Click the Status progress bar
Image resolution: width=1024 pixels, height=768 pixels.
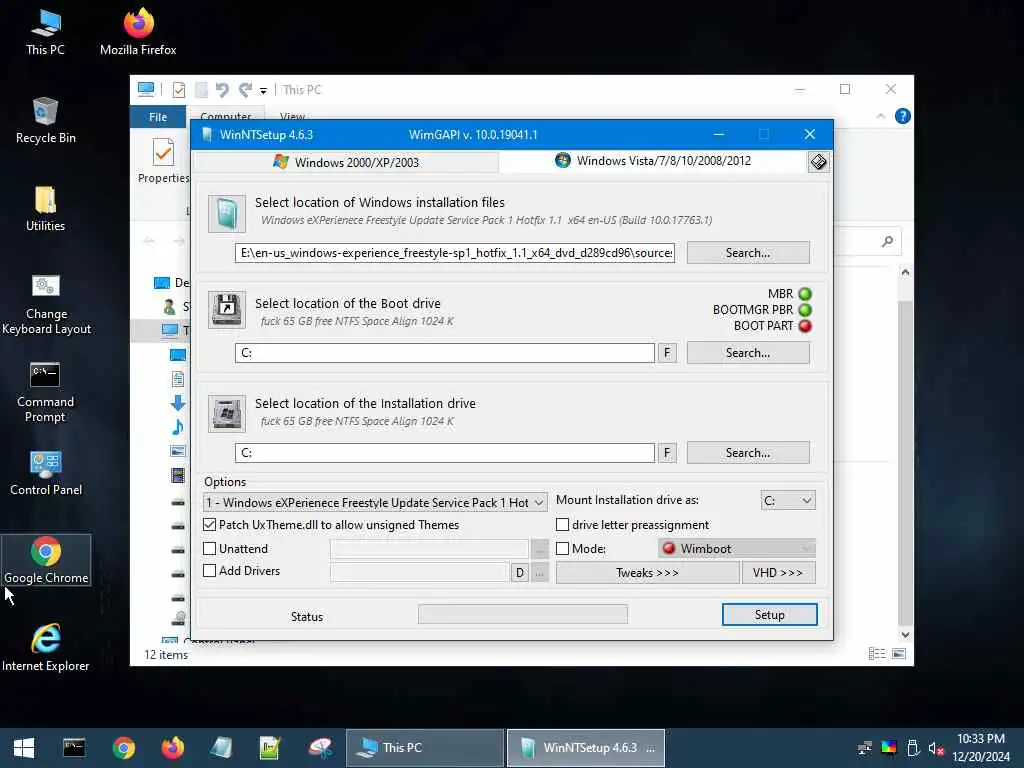(522, 614)
